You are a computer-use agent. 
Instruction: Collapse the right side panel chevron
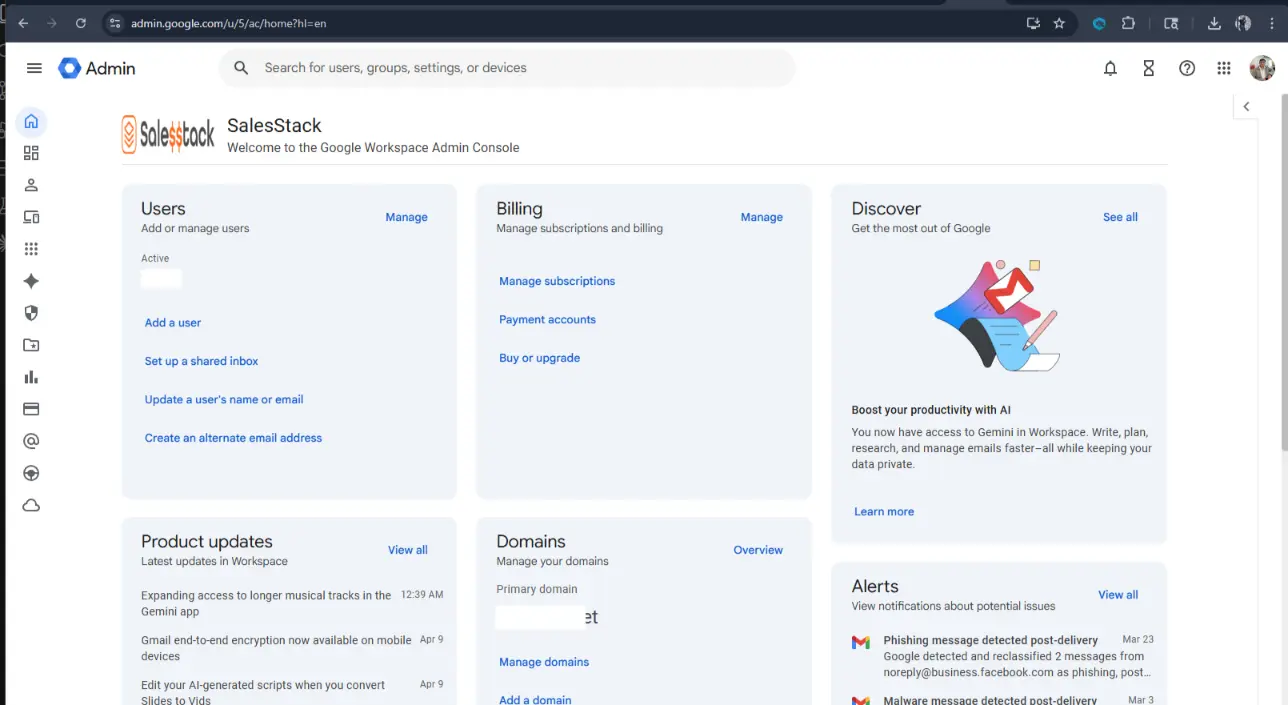[x=1246, y=106]
